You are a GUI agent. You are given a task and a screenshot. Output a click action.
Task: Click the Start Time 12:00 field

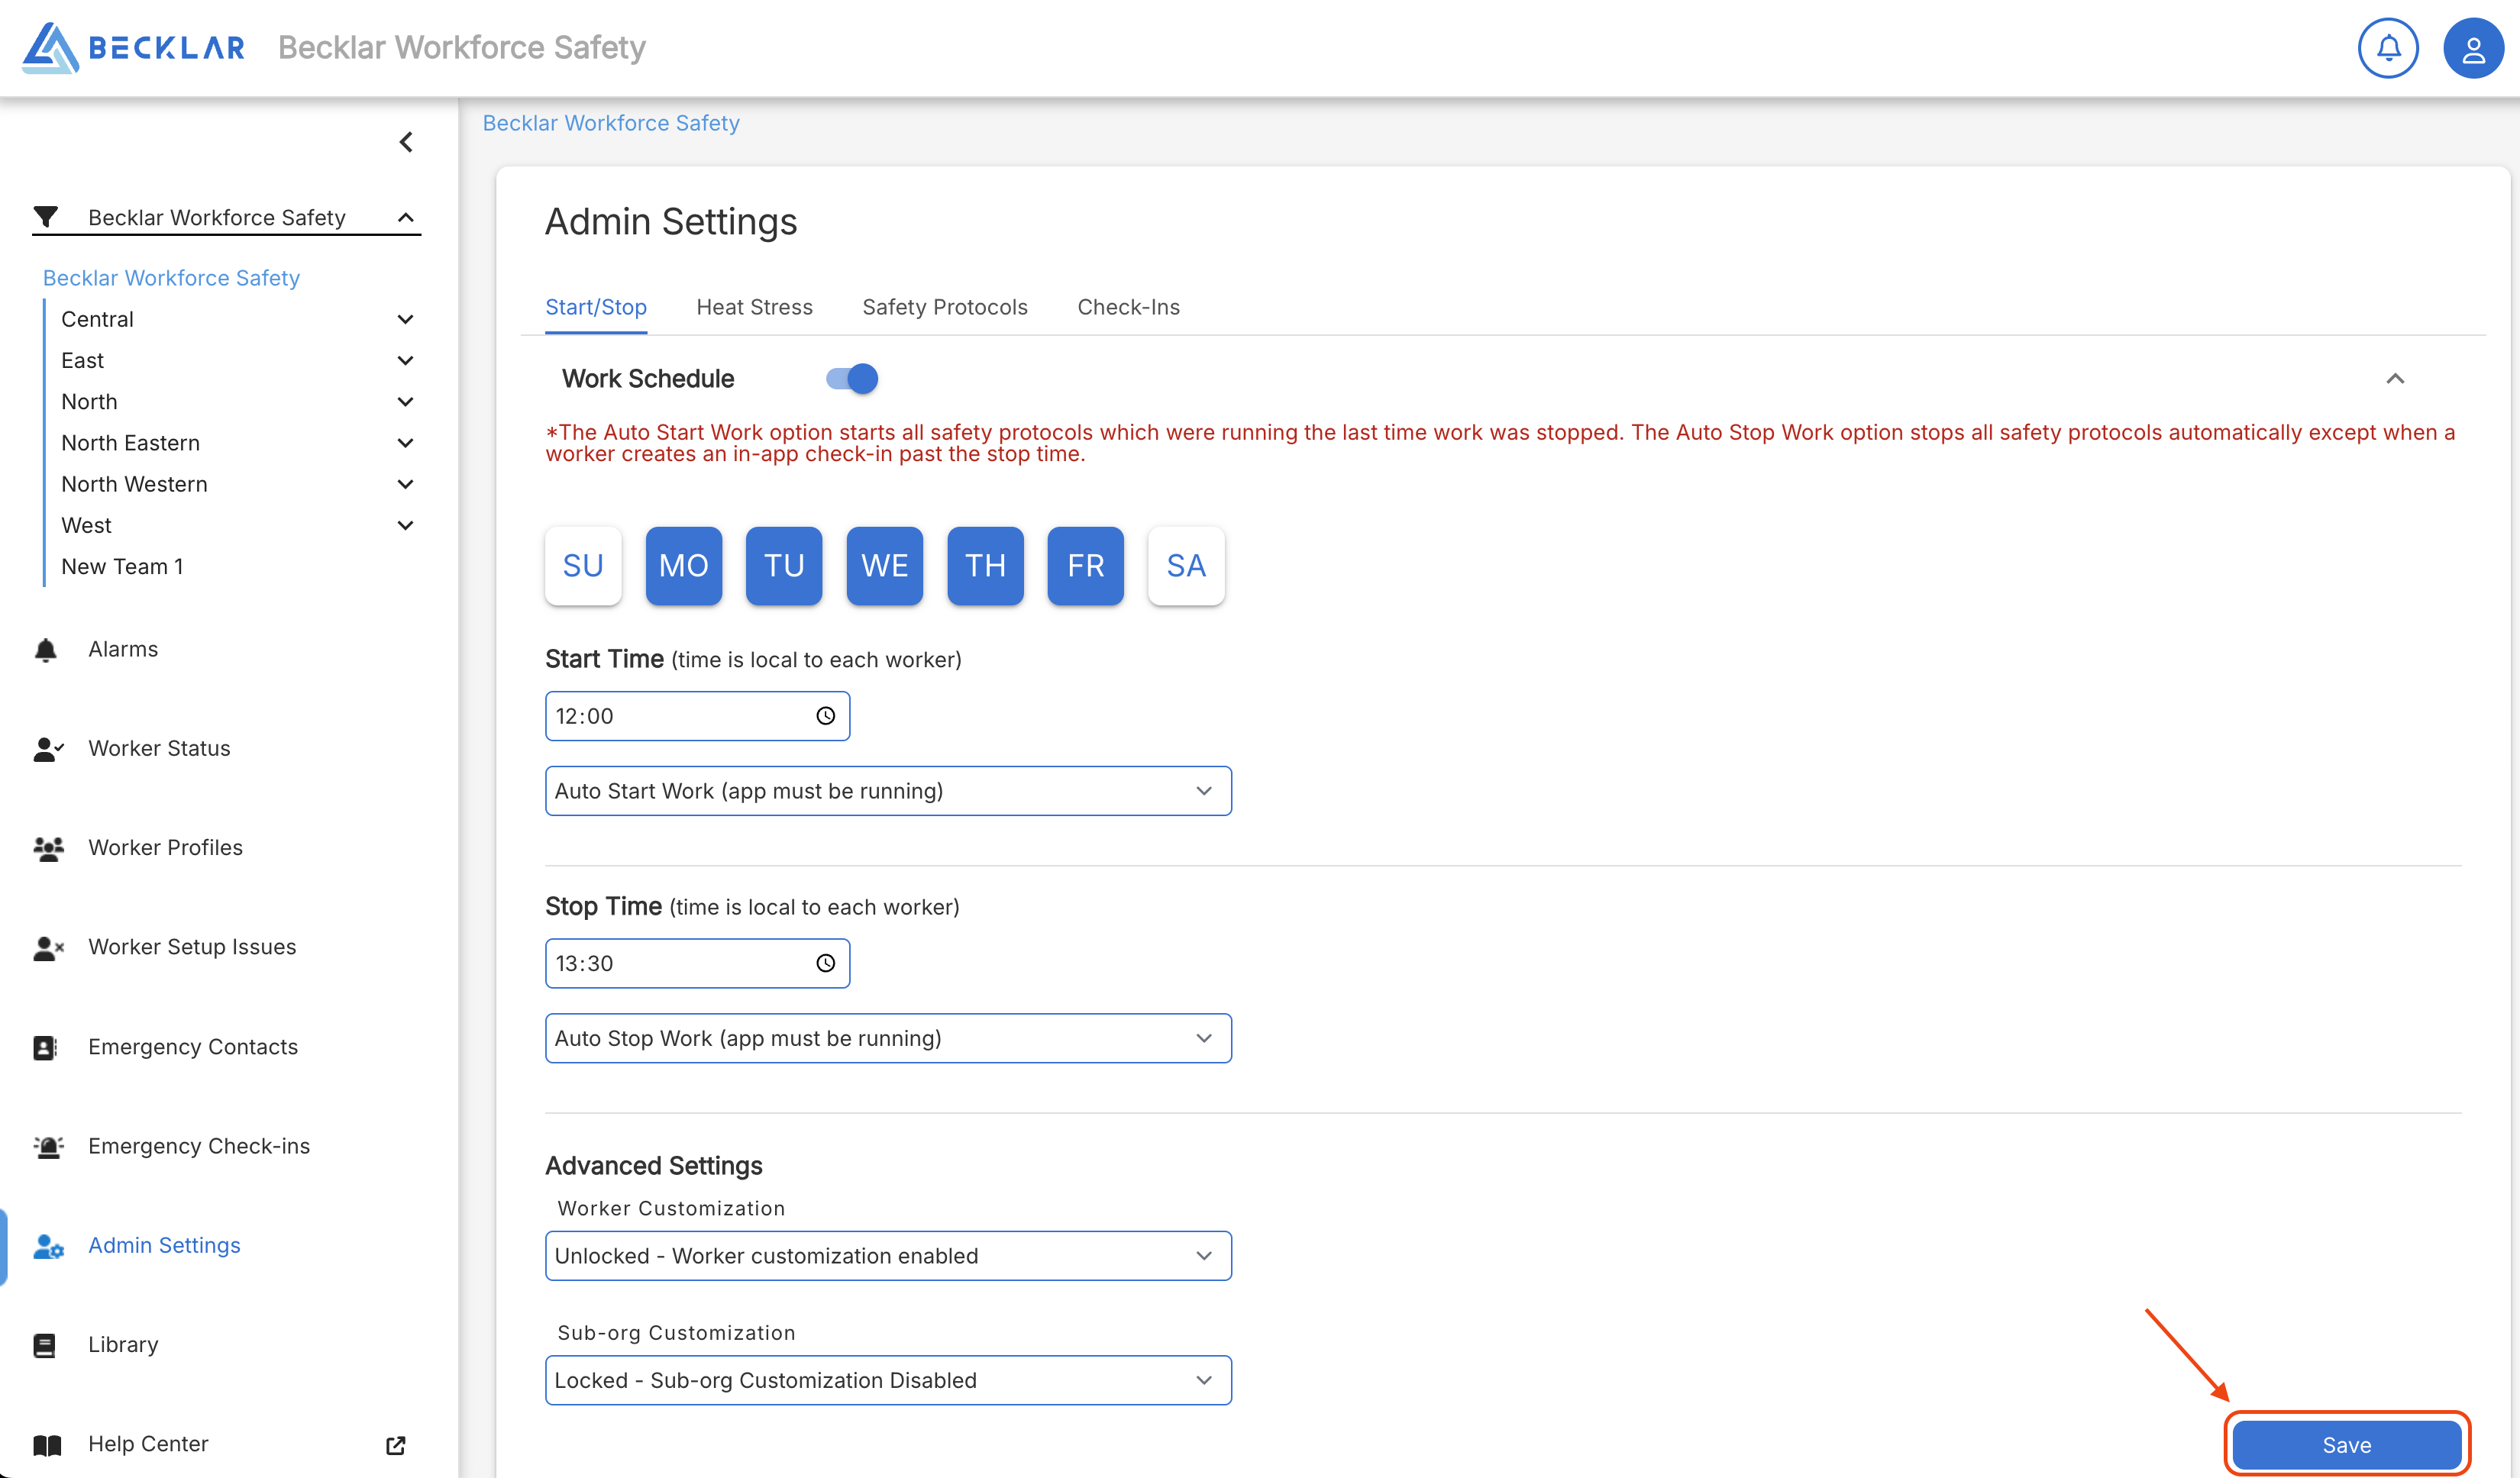[x=697, y=716]
